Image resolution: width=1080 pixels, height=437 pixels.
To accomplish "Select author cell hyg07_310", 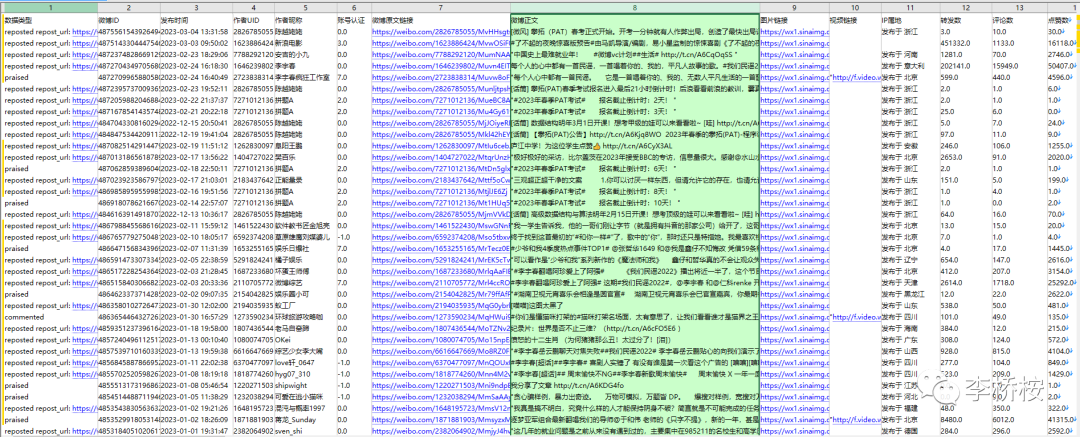I will tap(305, 374).
